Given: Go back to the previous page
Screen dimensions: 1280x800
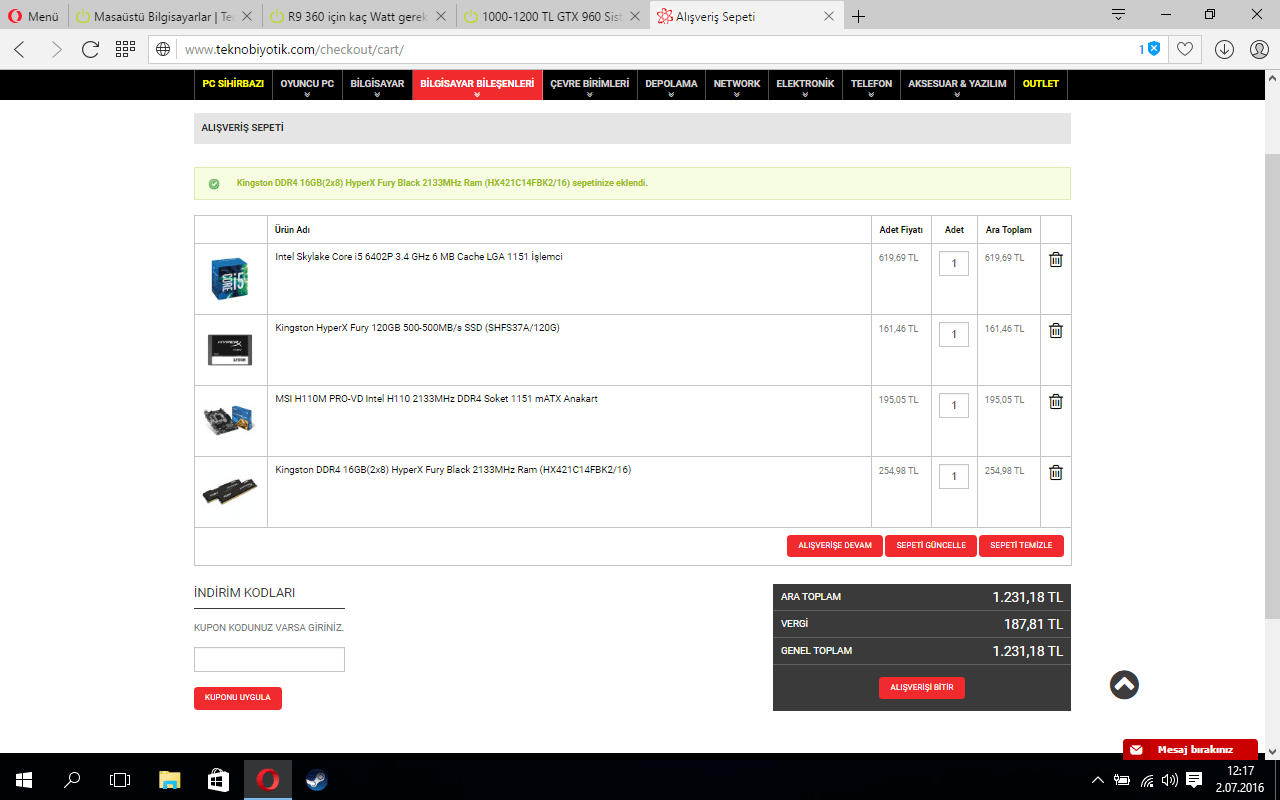Looking at the screenshot, I should [20, 49].
